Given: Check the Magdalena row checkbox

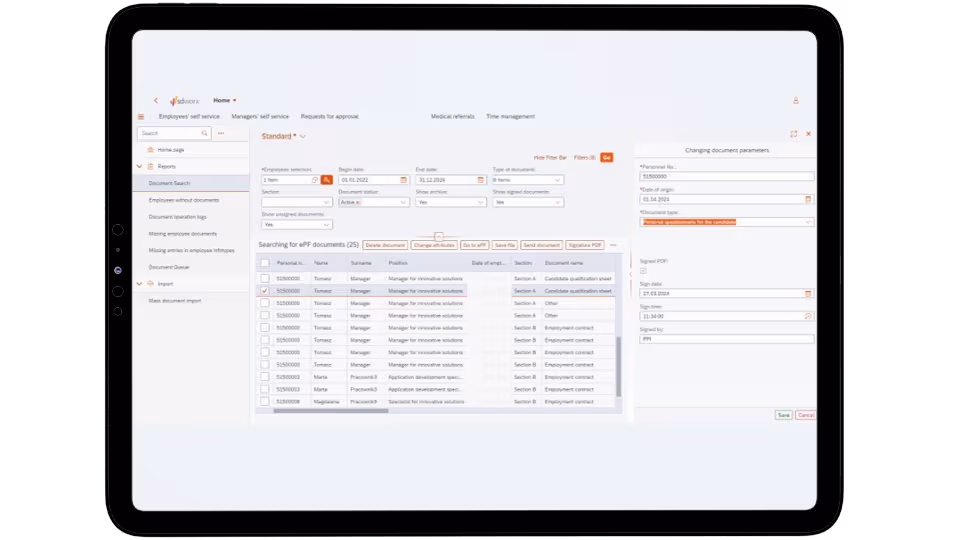Looking at the screenshot, I should tap(264, 402).
